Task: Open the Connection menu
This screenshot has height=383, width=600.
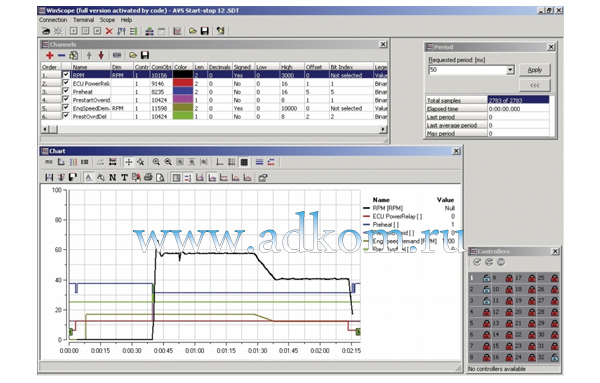Action: coord(53,20)
